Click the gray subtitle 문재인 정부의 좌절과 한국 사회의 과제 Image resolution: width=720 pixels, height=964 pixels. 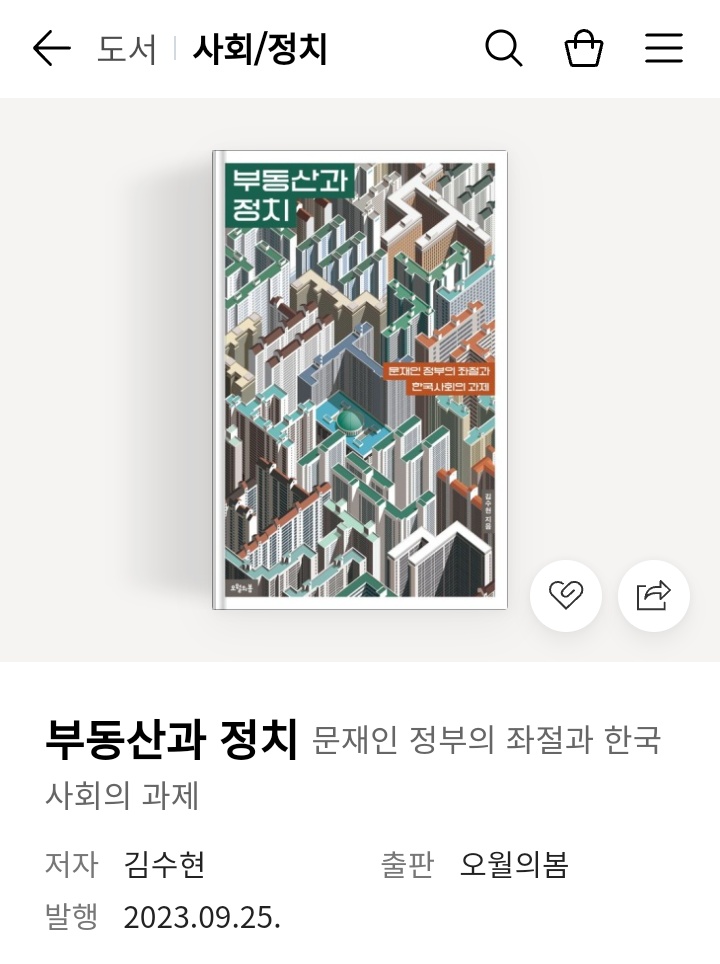coord(354,767)
